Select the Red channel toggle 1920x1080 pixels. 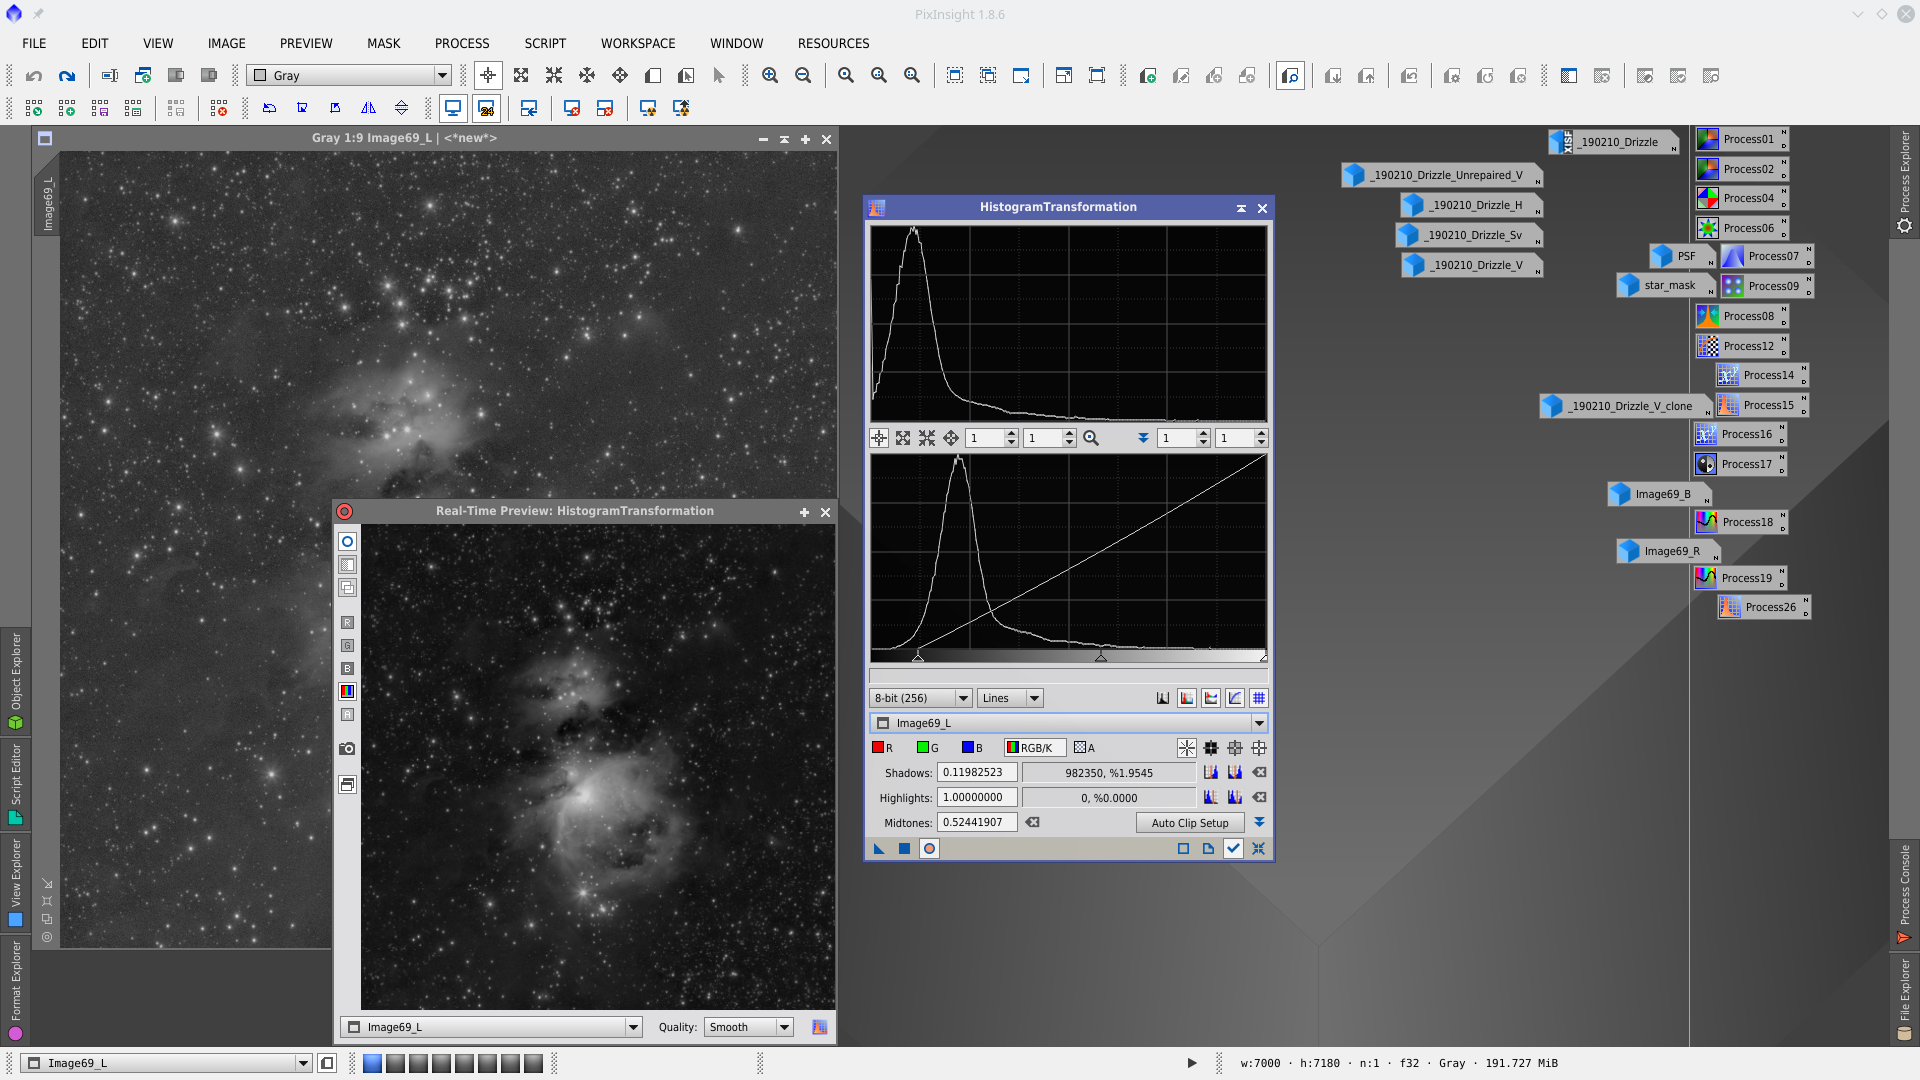[x=882, y=748]
